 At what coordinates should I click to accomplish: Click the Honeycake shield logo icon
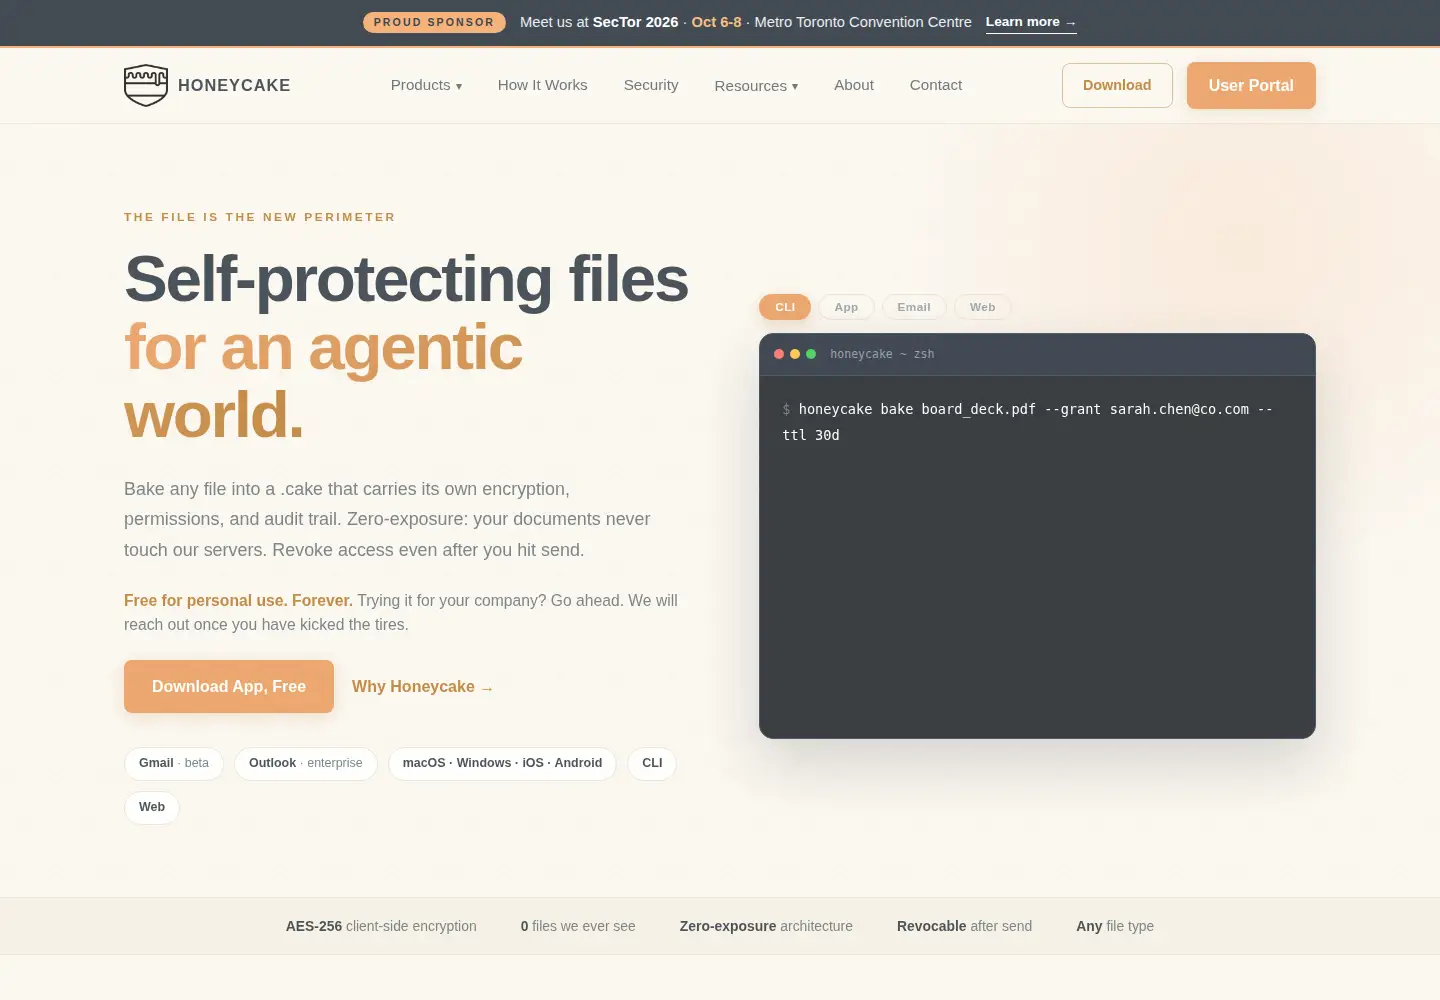tap(146, 85)
